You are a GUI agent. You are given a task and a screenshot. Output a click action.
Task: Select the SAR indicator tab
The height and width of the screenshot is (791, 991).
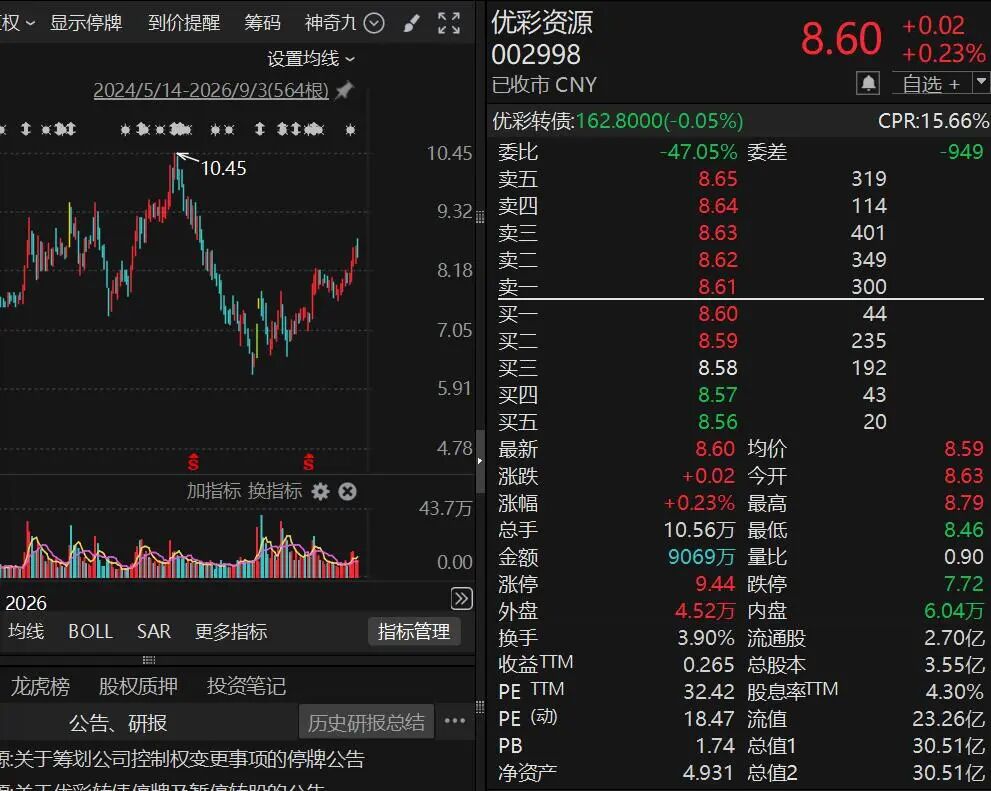pos(154,631)
